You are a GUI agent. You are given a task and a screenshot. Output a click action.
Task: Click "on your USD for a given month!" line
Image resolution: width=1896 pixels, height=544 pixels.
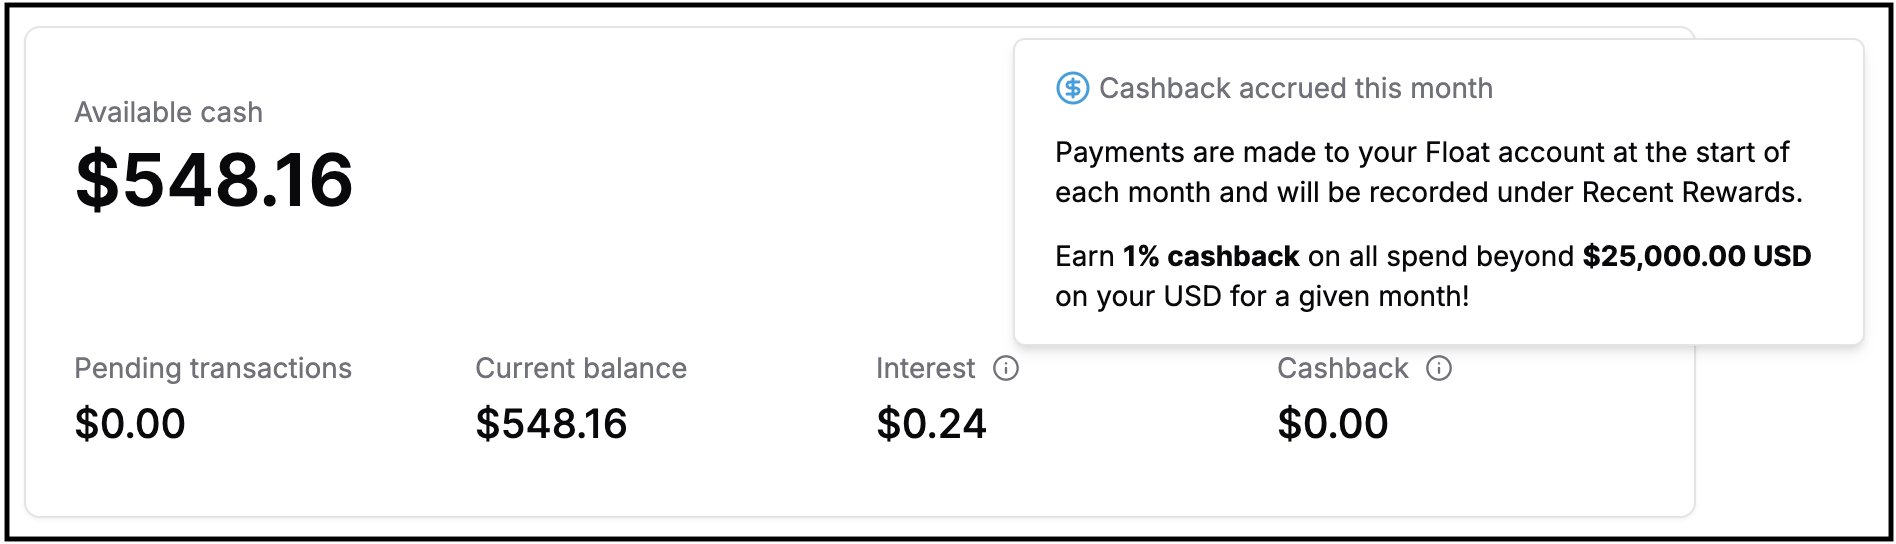tap(1262, 297)
